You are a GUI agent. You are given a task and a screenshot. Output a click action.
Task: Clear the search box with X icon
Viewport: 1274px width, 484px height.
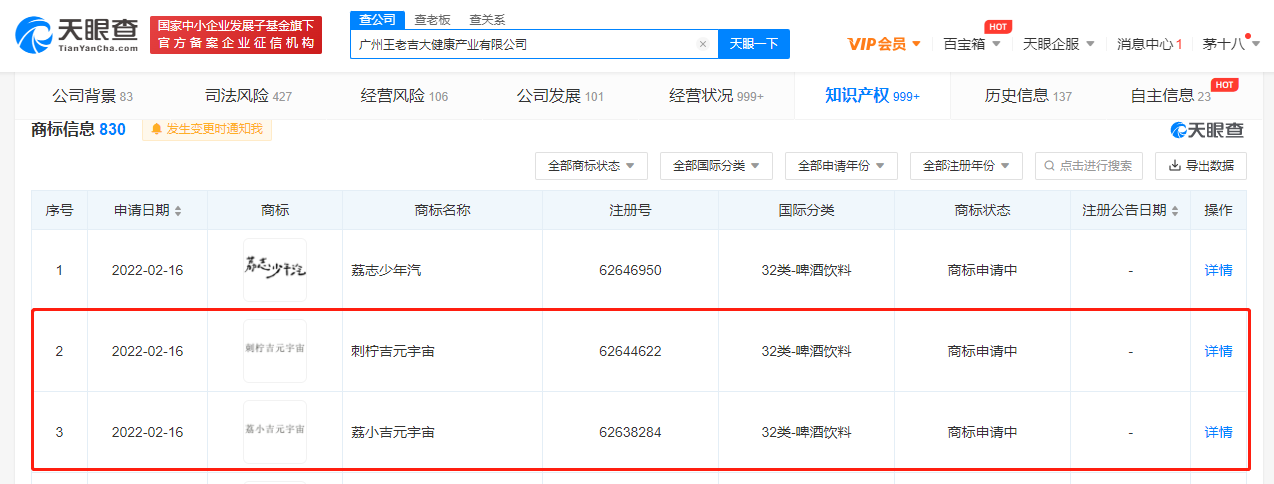(703, 44)
